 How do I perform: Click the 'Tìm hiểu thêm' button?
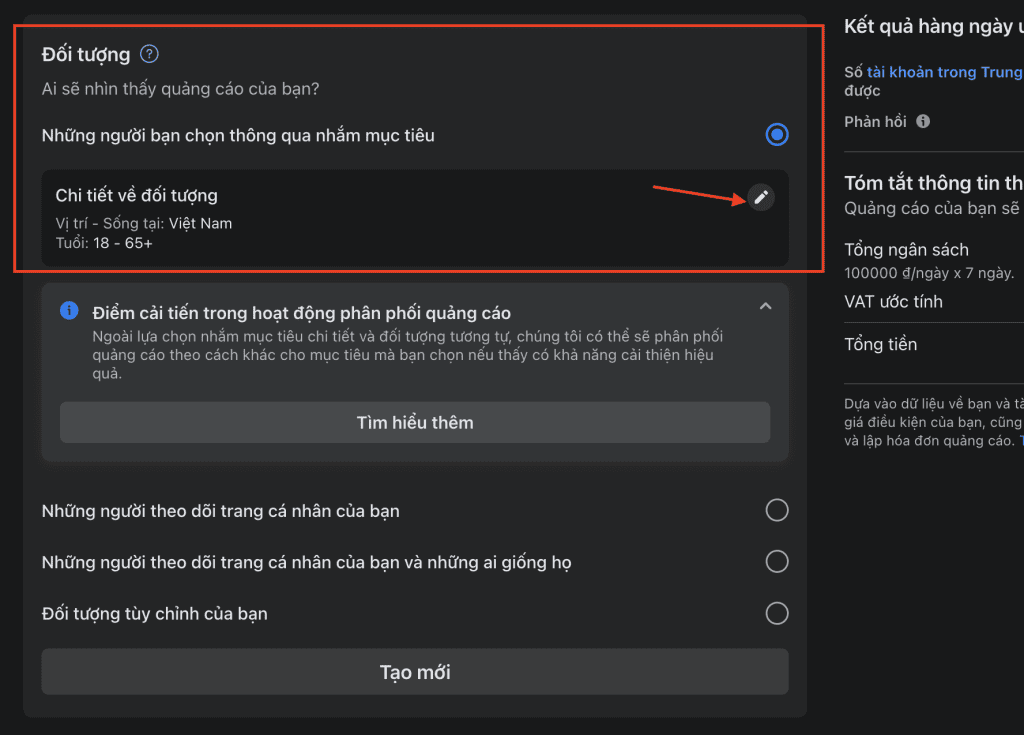point(415,423)
